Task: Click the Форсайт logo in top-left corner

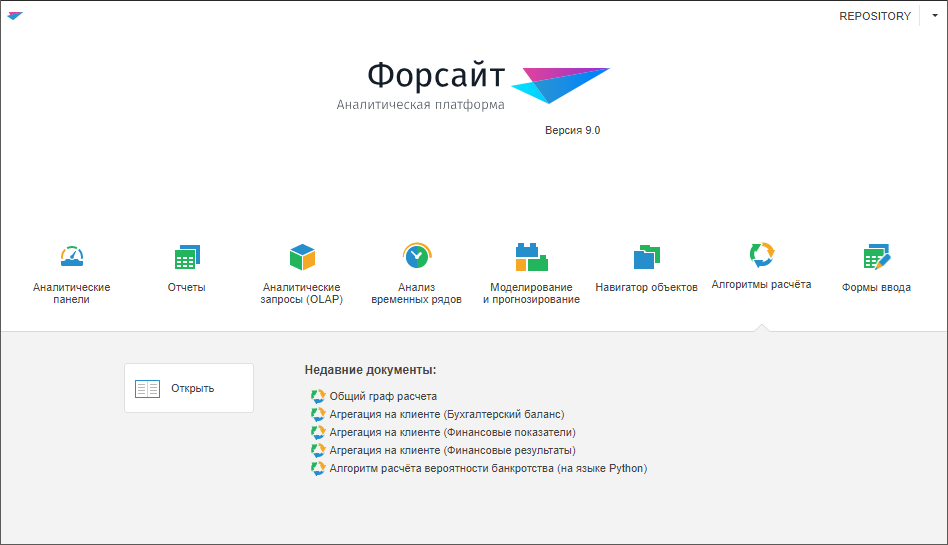Action: [x=15, y=16]
